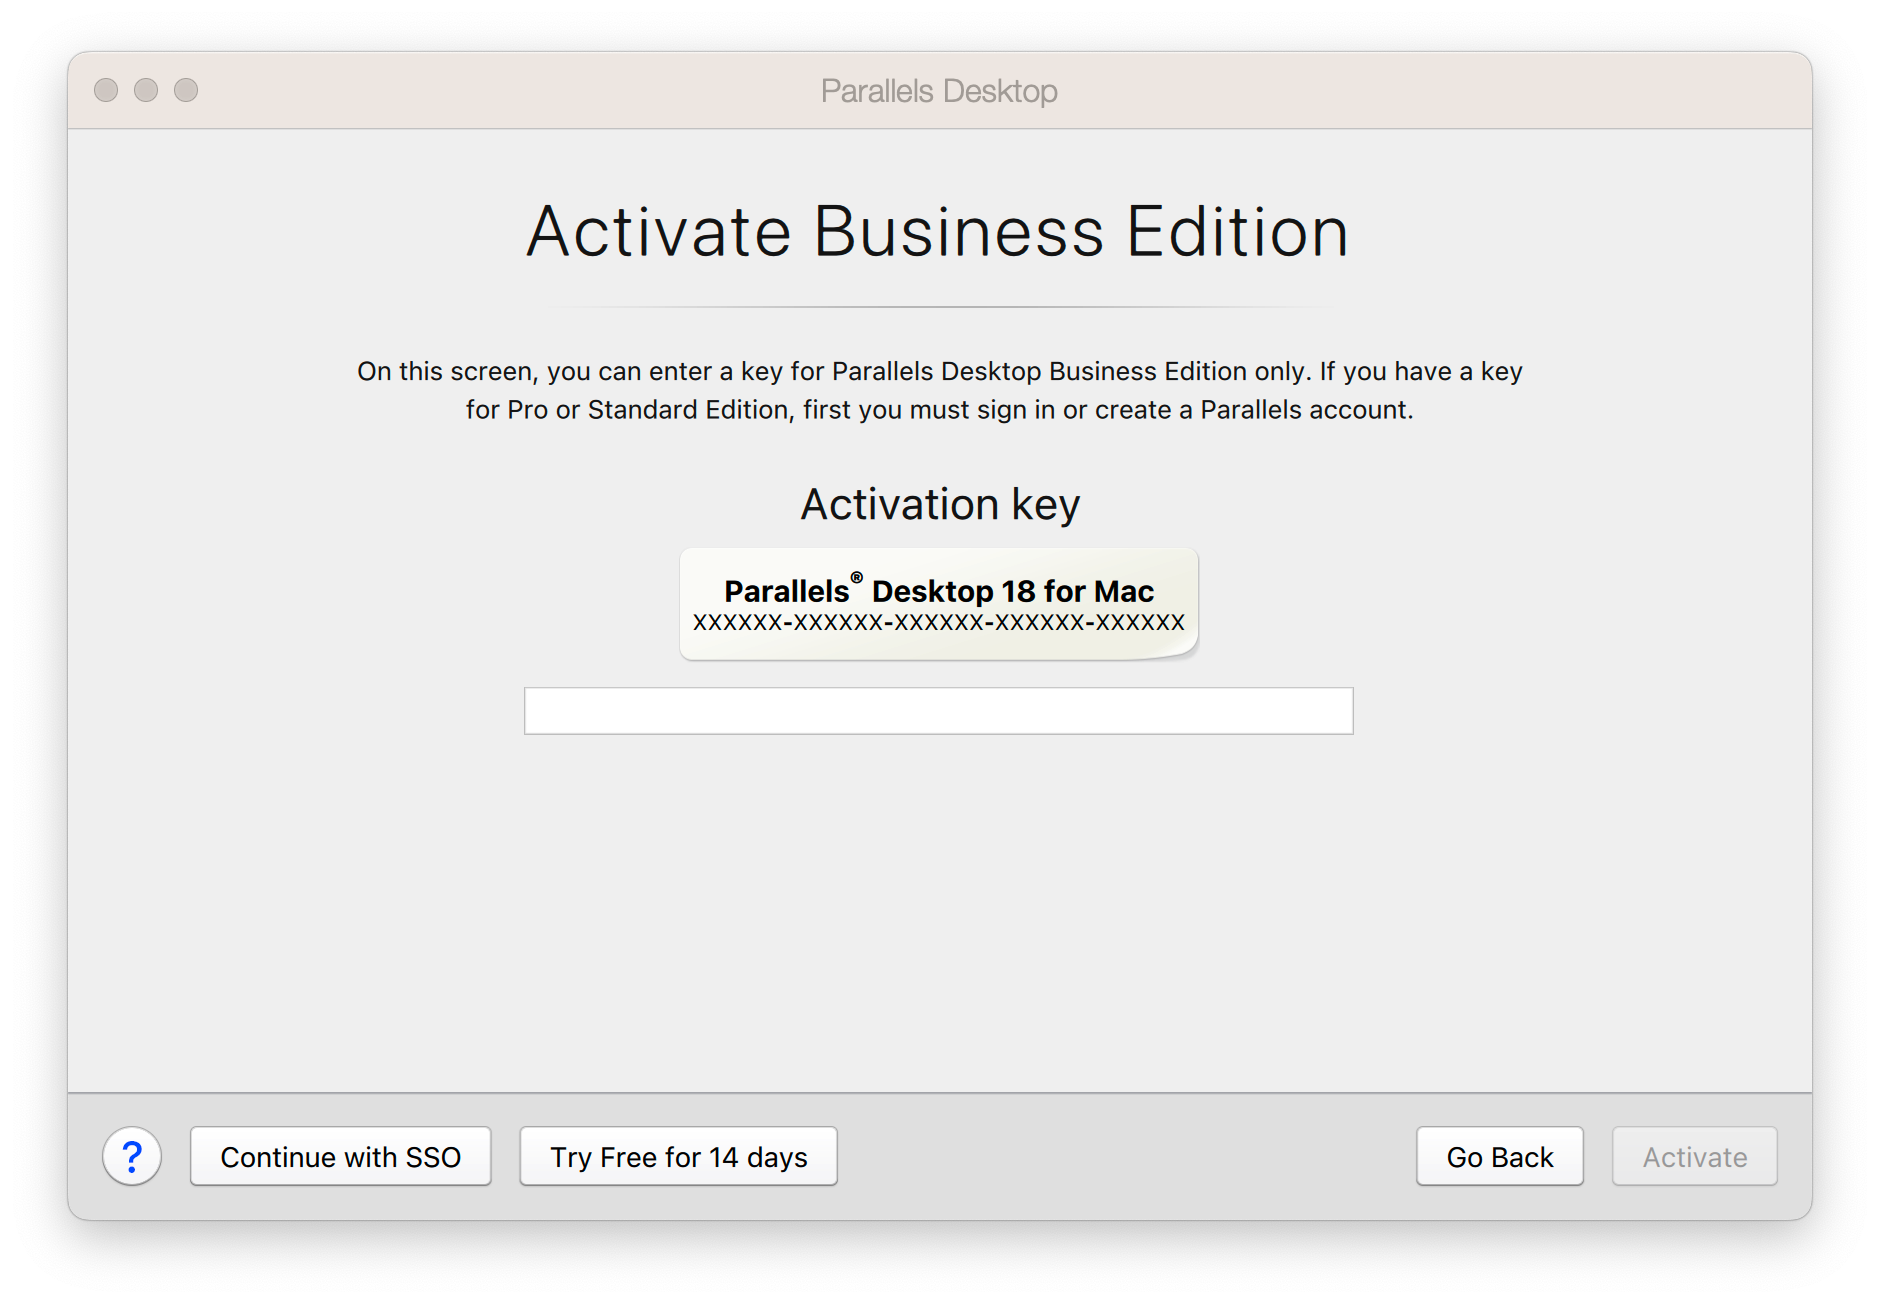
Task: Click the Activate Business Edition heading
Action: click(938, 232)
